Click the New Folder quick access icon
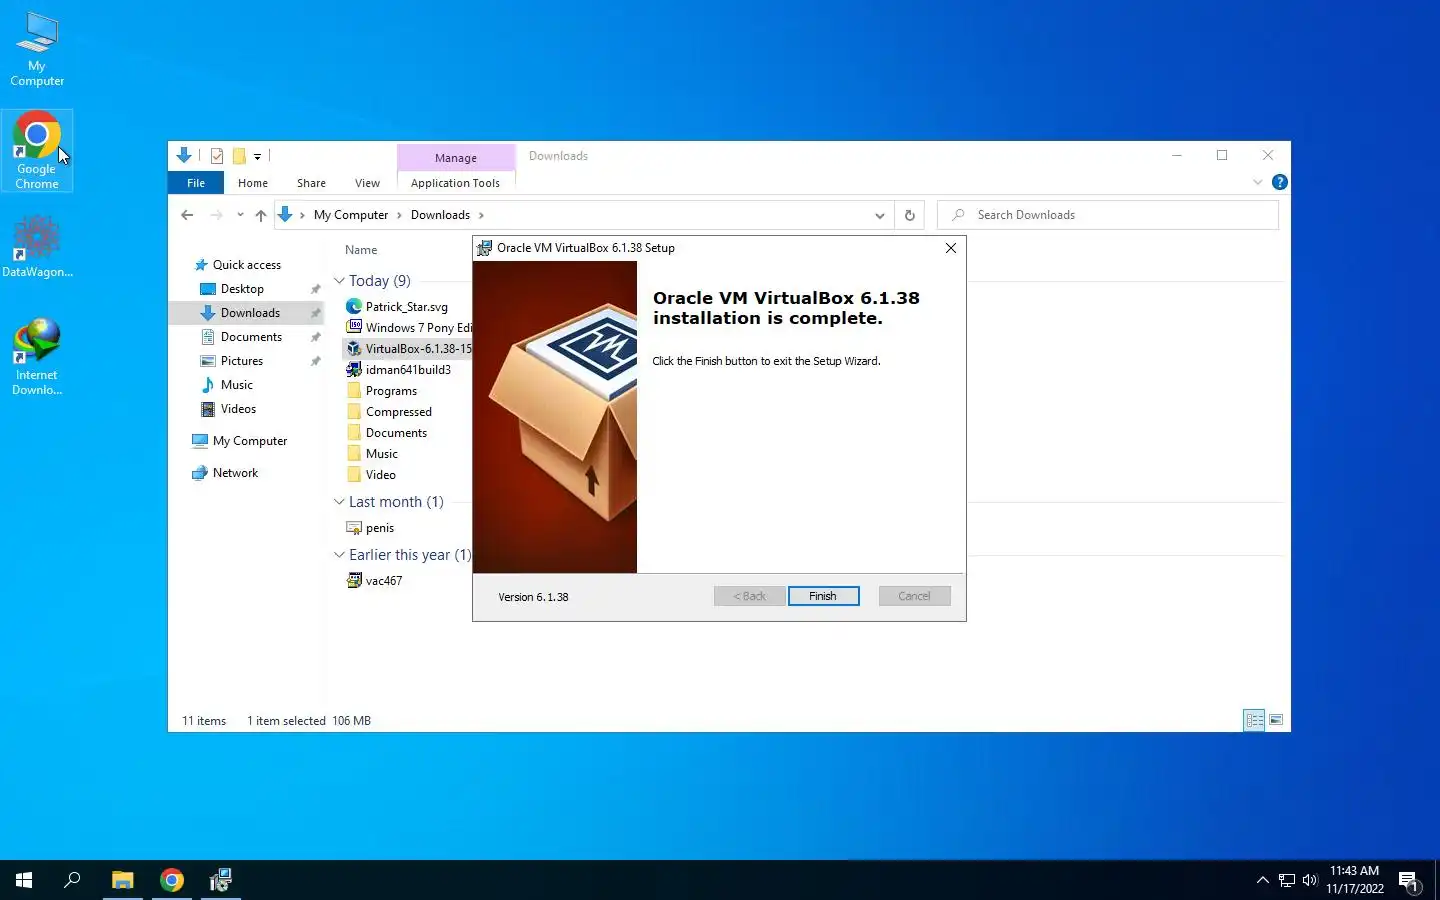 (x=239, y=156)
